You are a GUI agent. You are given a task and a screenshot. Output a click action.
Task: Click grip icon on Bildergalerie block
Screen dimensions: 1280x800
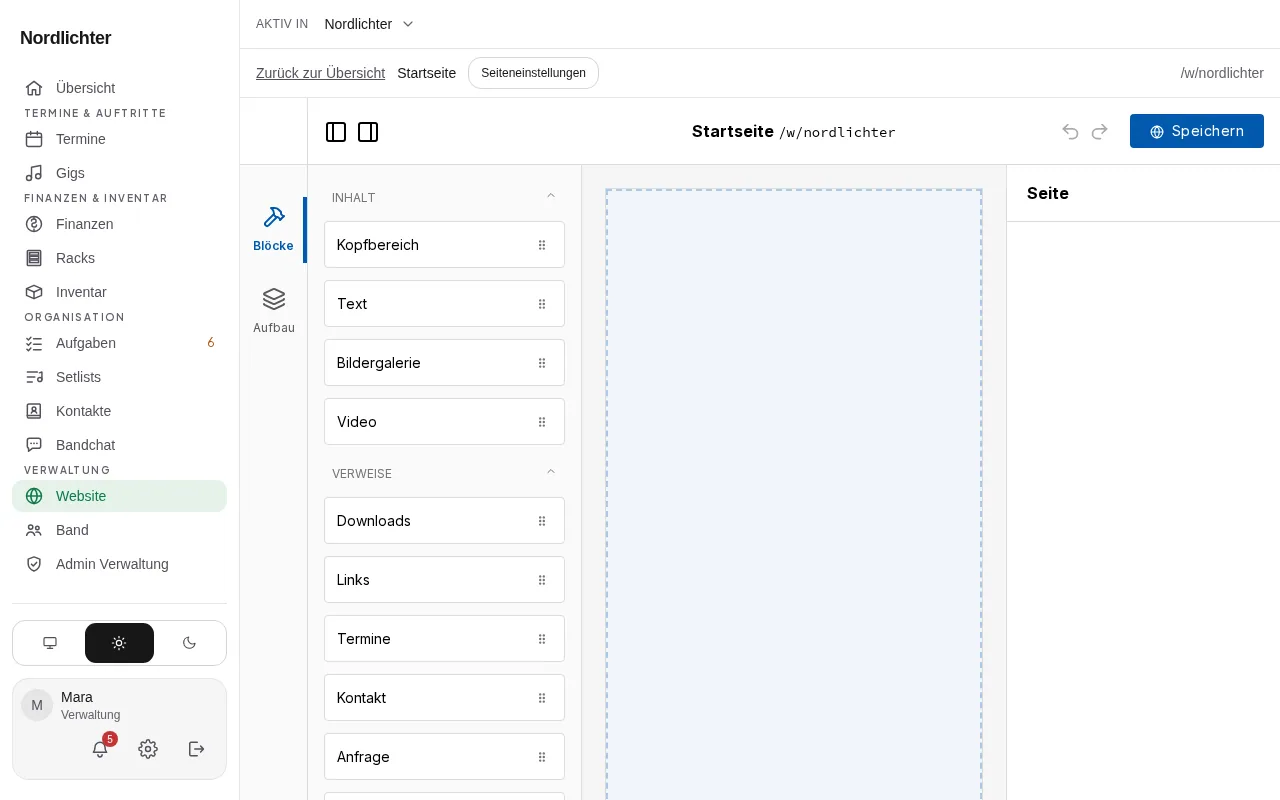[542, 363]
